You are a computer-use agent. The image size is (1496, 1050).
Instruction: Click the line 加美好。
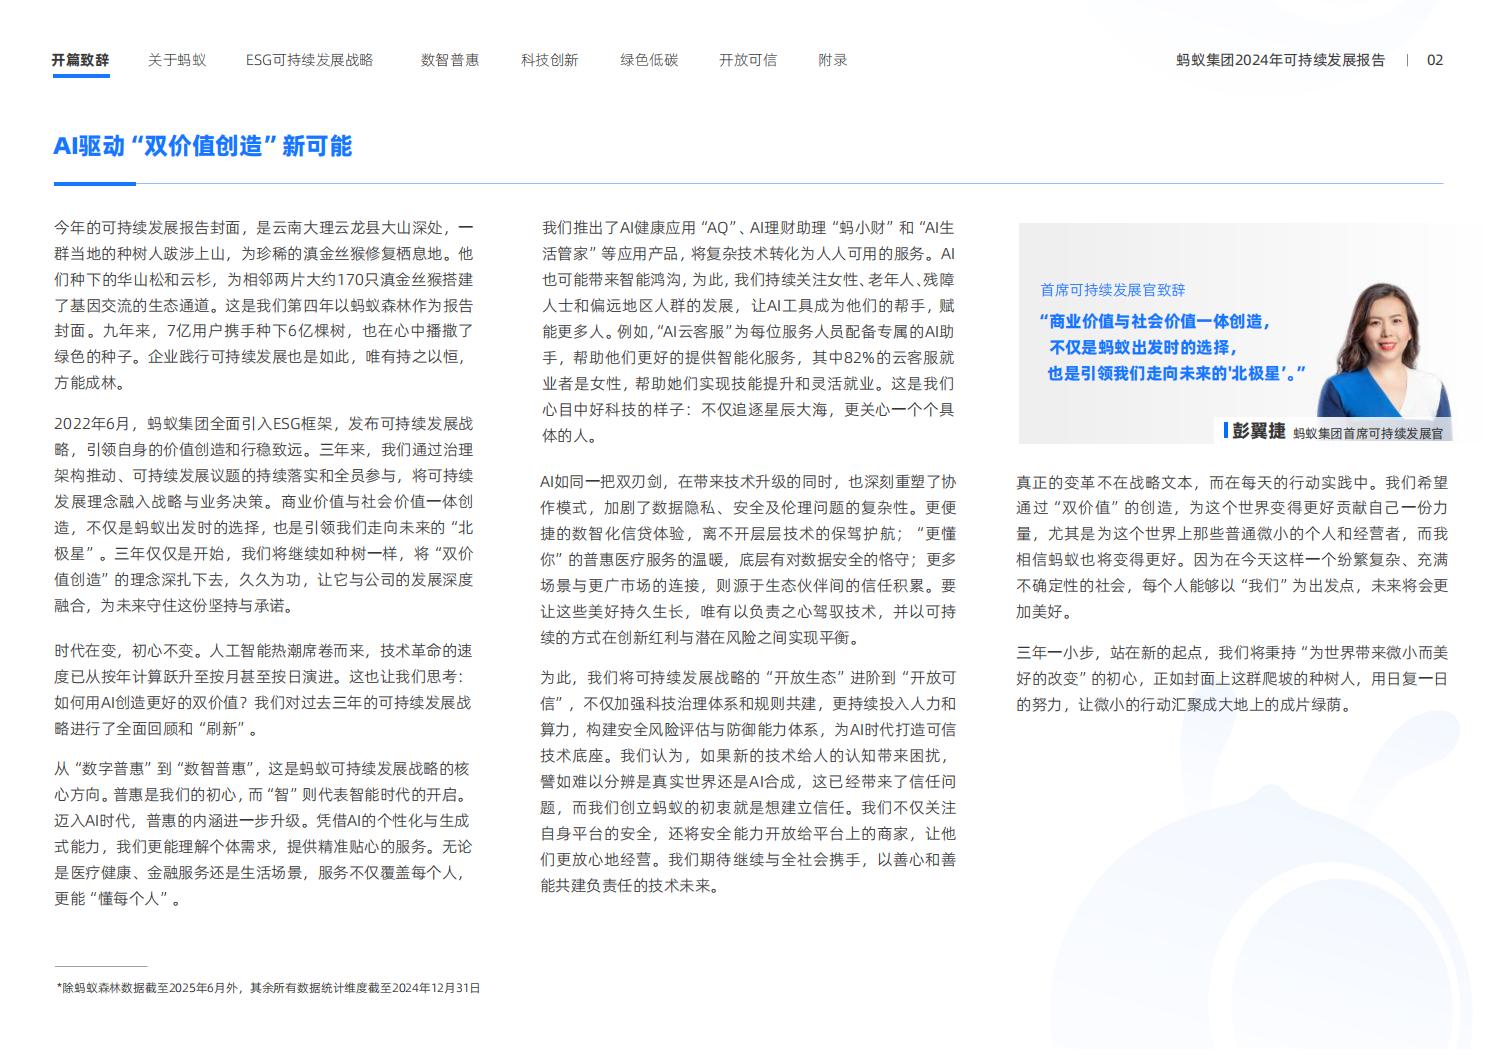coord(1044,611)
